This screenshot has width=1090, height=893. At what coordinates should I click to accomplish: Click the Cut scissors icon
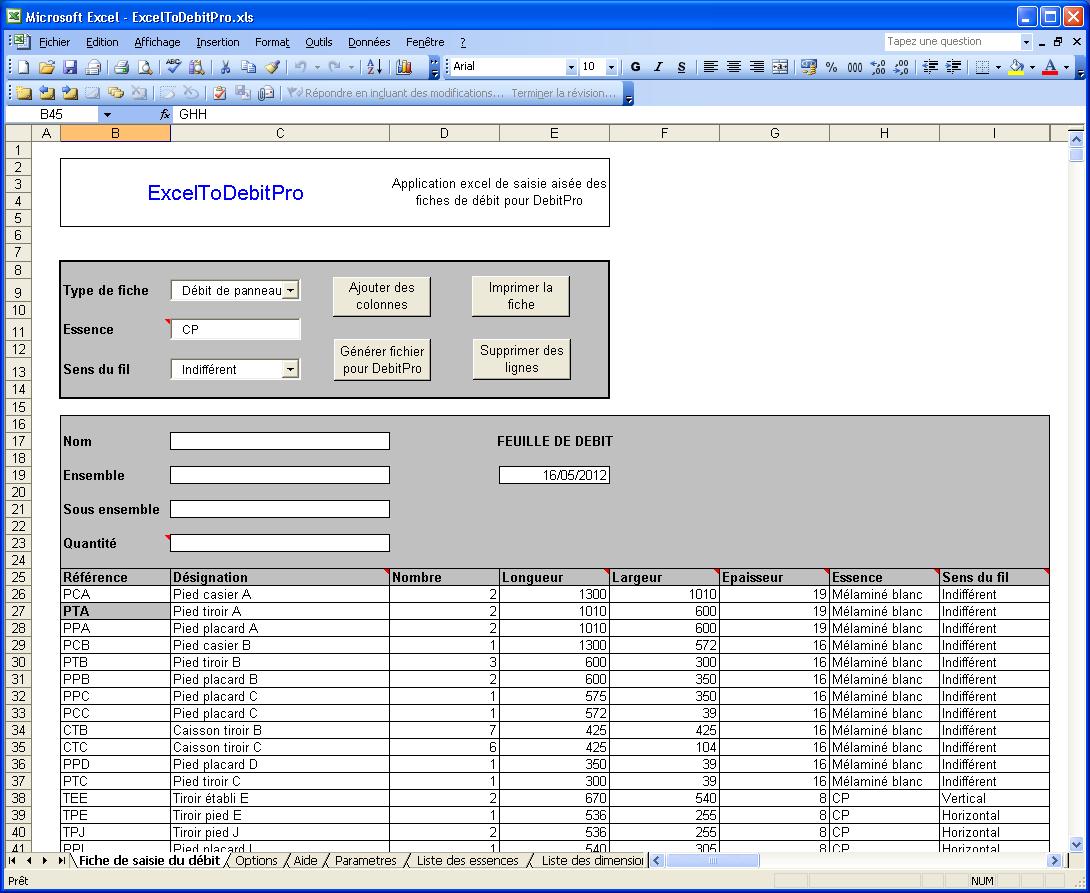225,67
